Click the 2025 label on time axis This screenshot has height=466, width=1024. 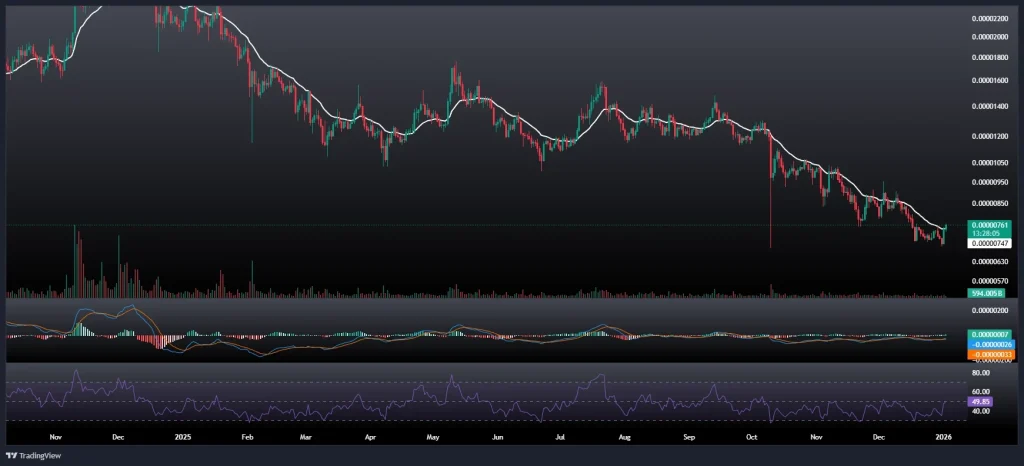pyautogui.click(x=181, y=437)
